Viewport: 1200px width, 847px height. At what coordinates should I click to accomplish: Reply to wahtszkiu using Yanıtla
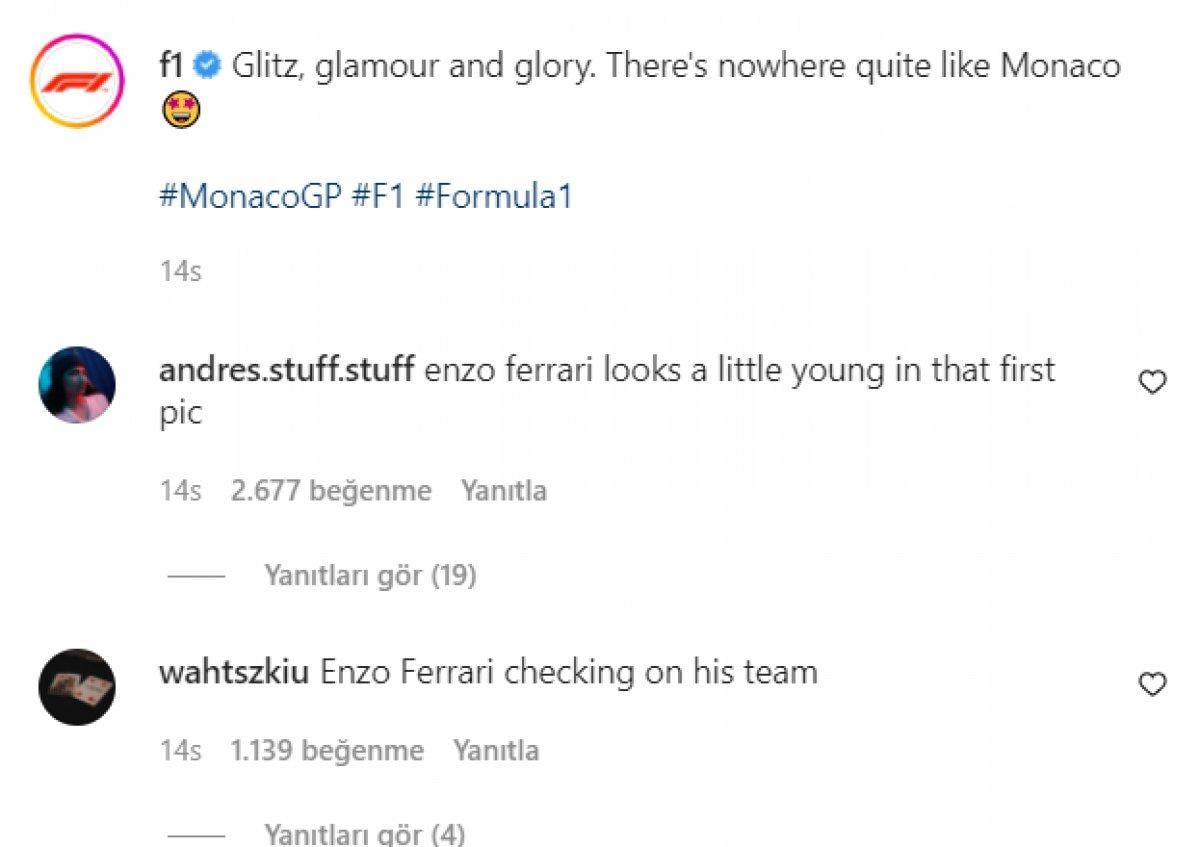[497, 749]
